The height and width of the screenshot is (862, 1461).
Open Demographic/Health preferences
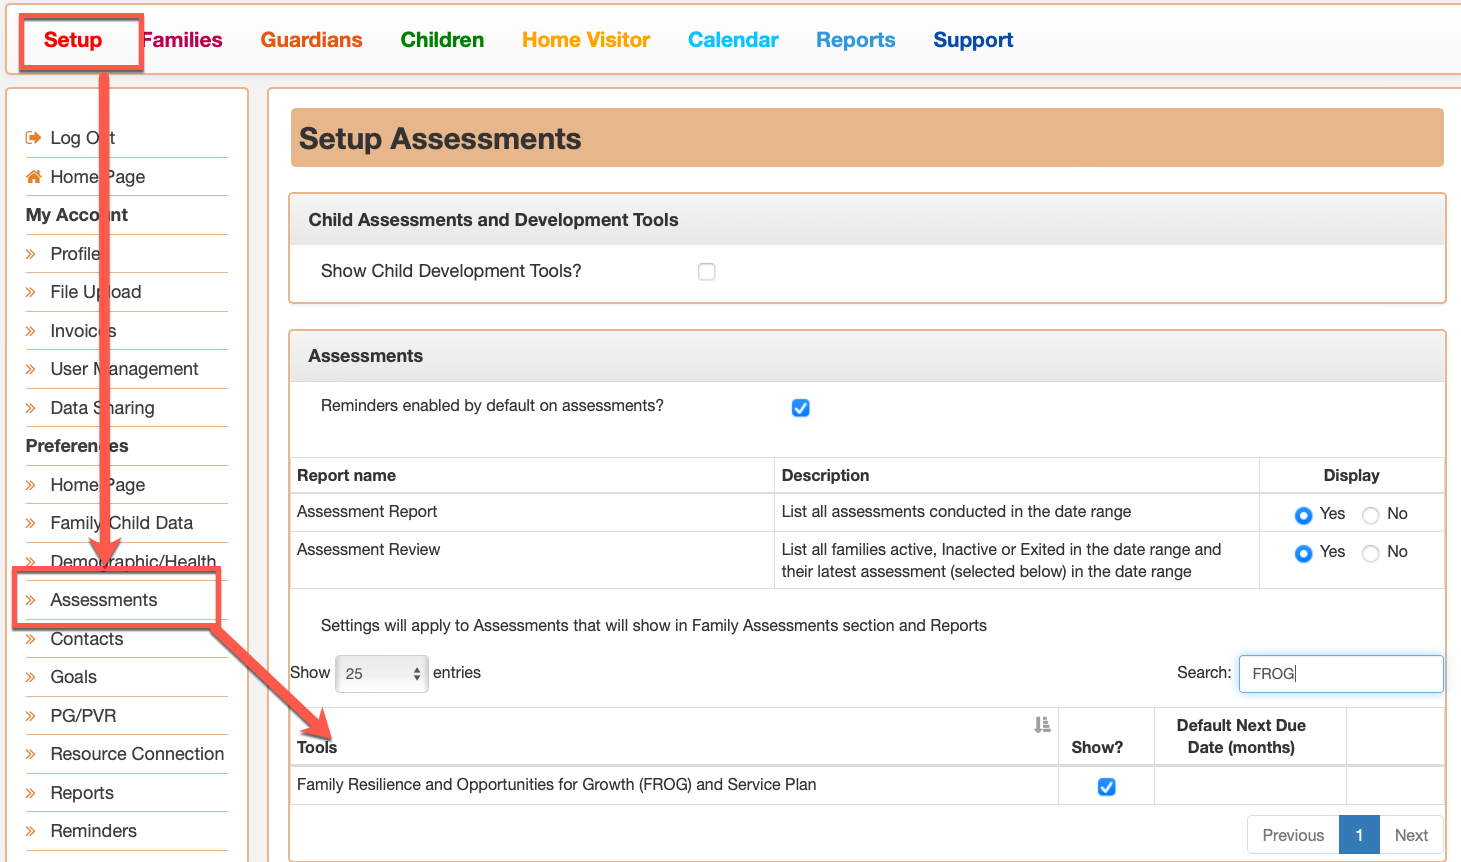[134, 562]
